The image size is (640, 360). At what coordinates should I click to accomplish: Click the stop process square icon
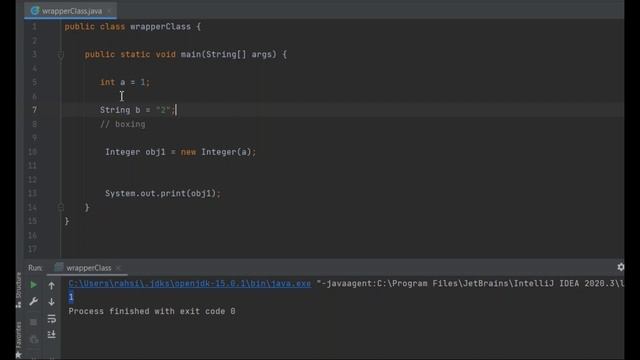[x=33, y=322]
